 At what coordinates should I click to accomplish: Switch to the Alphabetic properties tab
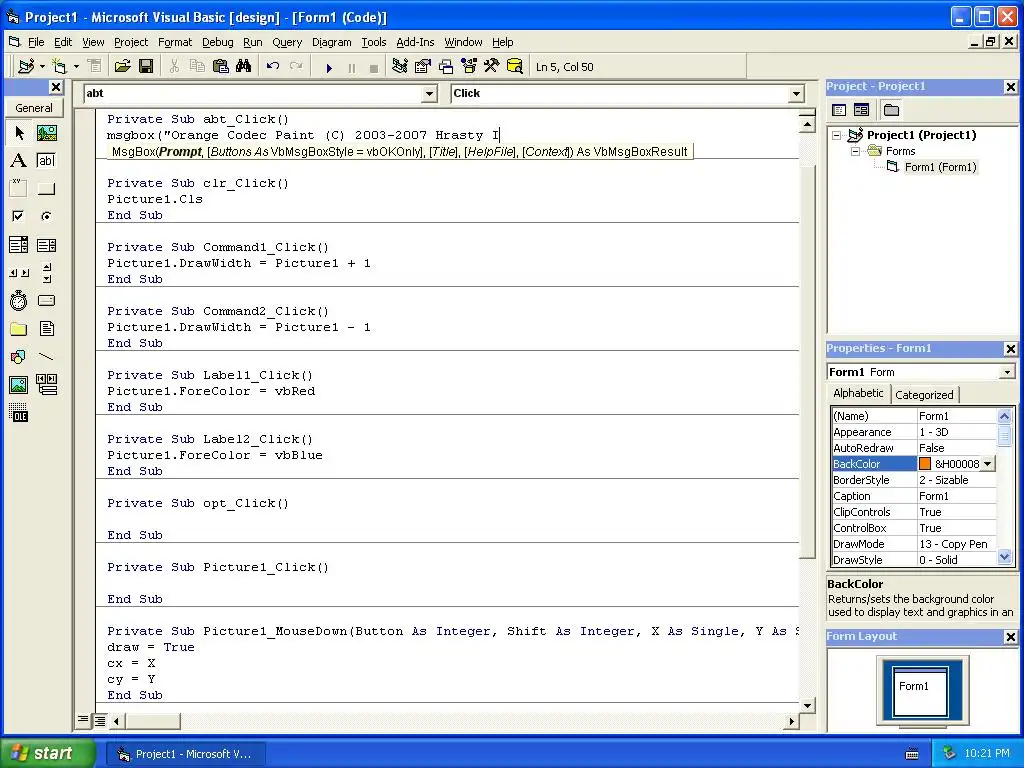coord(858,393)
